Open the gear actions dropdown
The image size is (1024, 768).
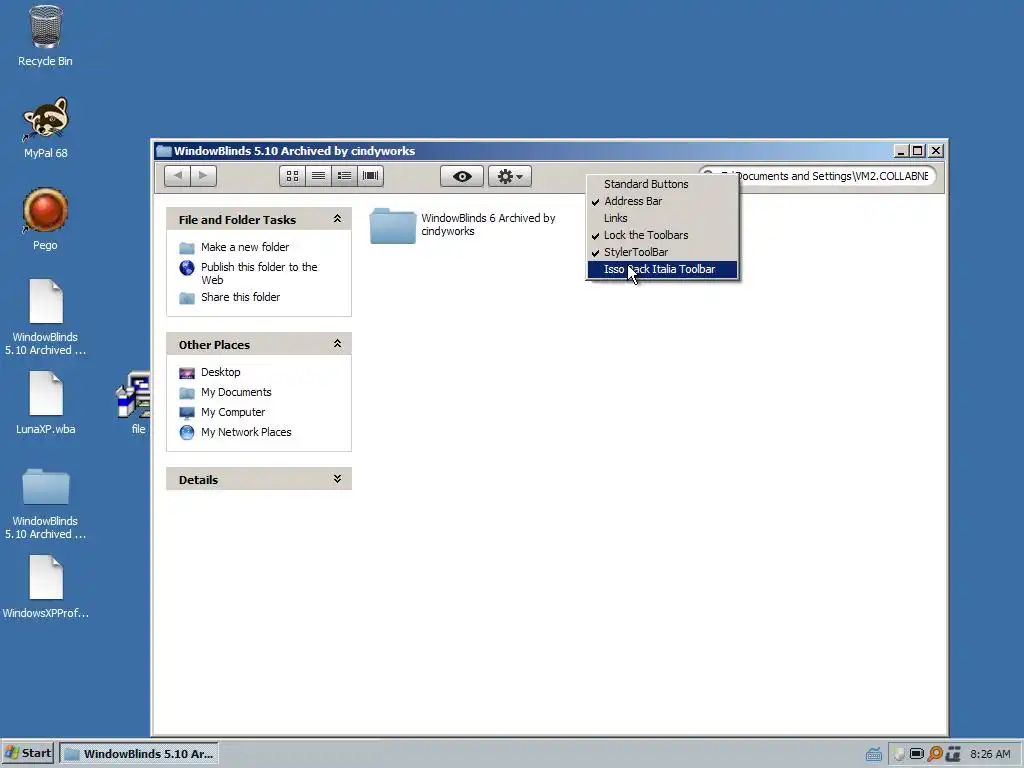tap(510, 176)
